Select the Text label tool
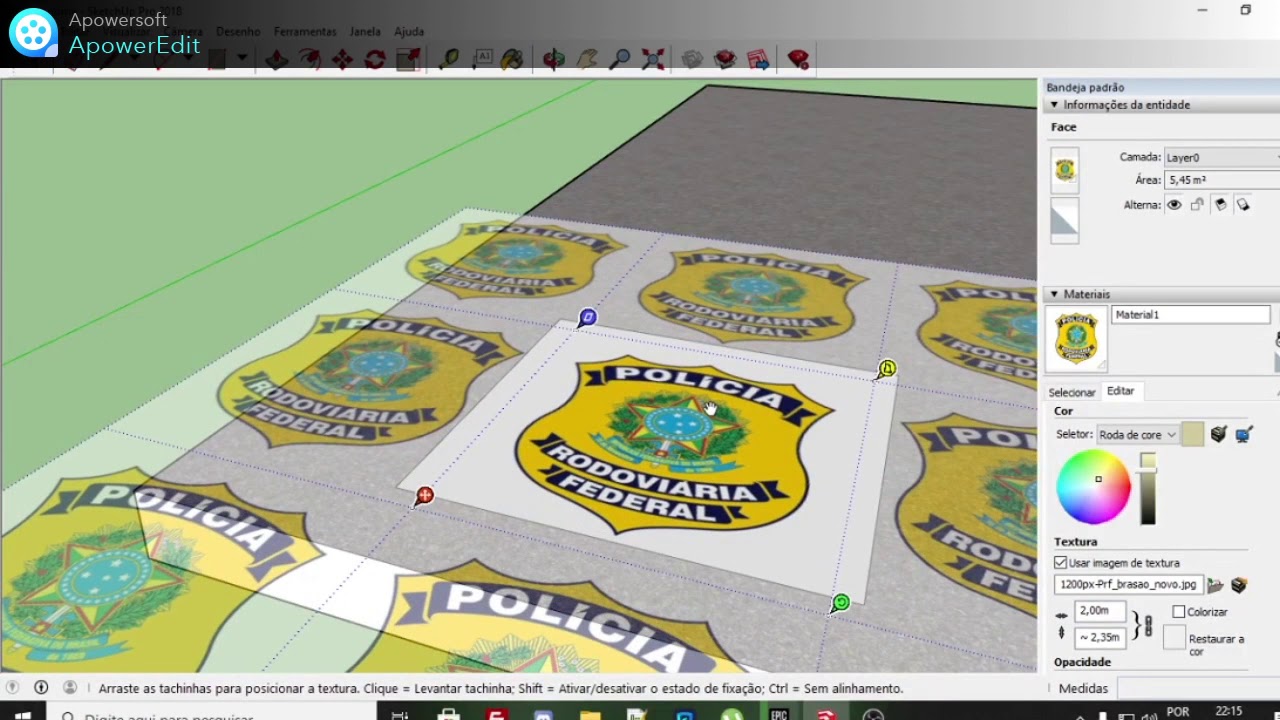Image resolution: width=1280 pixels, height=720 pixels. coord(482,60)
